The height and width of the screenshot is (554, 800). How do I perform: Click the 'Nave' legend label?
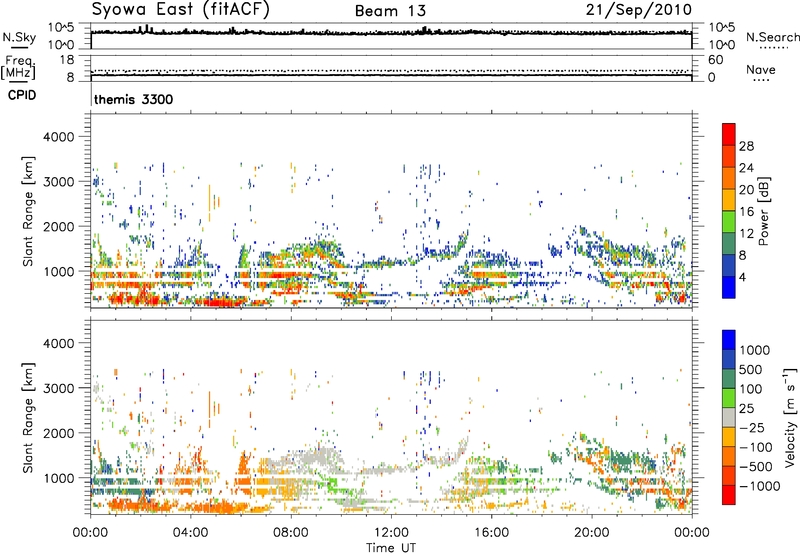point(761,69)
